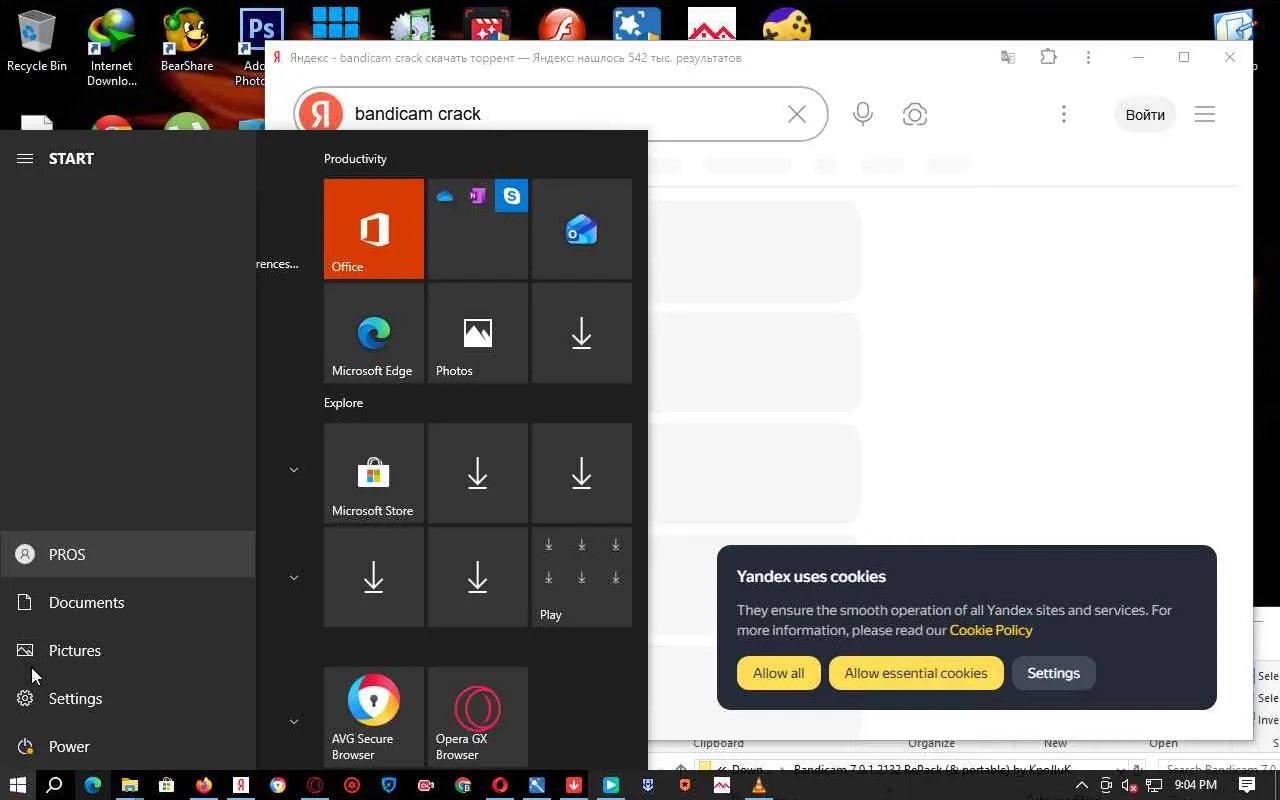This screenshot has height=800, width=1280.
Task: Clear the Yandex search query
Action: (x=797, y=114)
